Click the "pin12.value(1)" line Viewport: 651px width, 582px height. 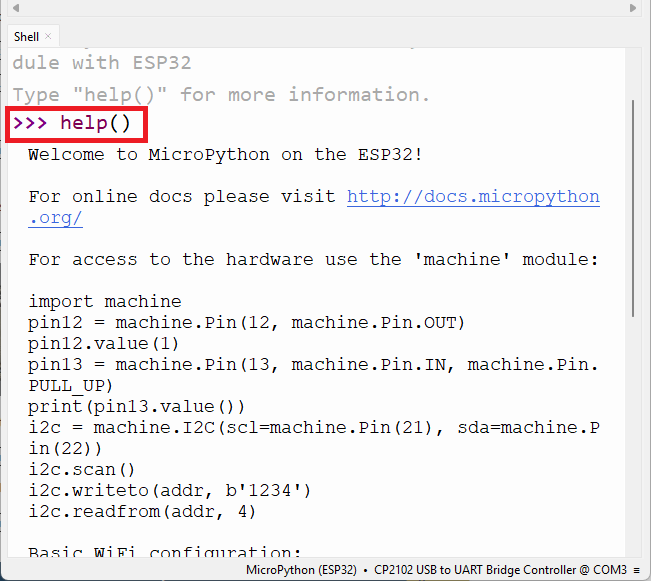[x=105, y=343]
